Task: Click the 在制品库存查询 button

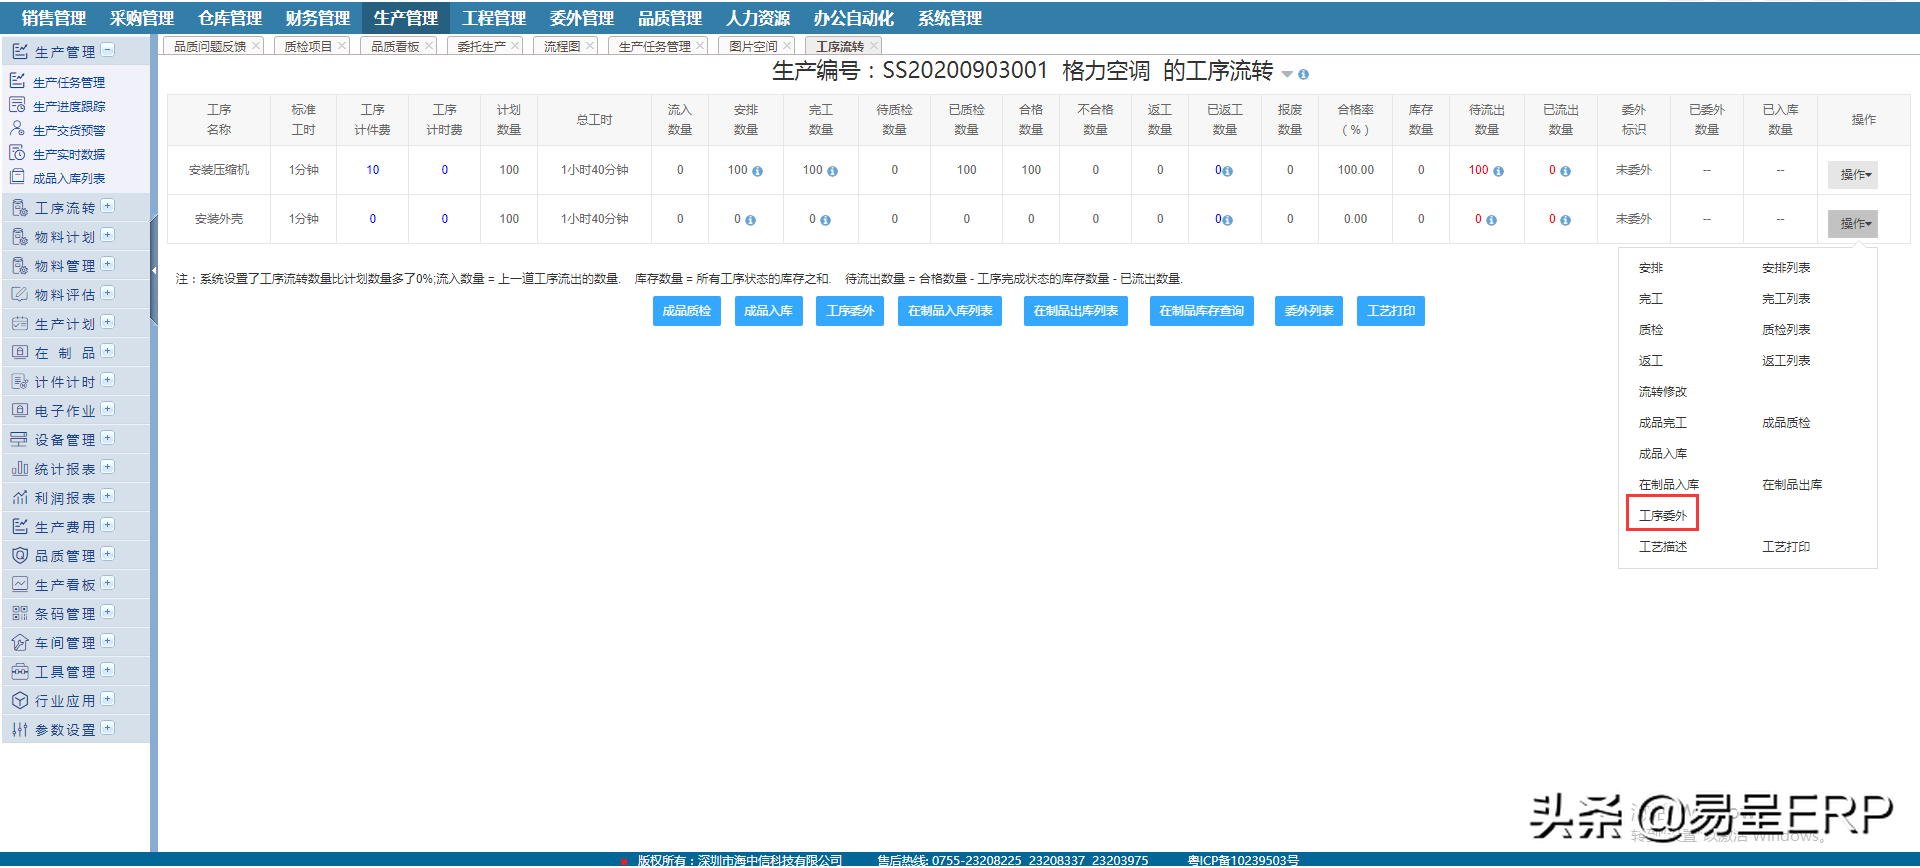Action: tap(1201, 311)
